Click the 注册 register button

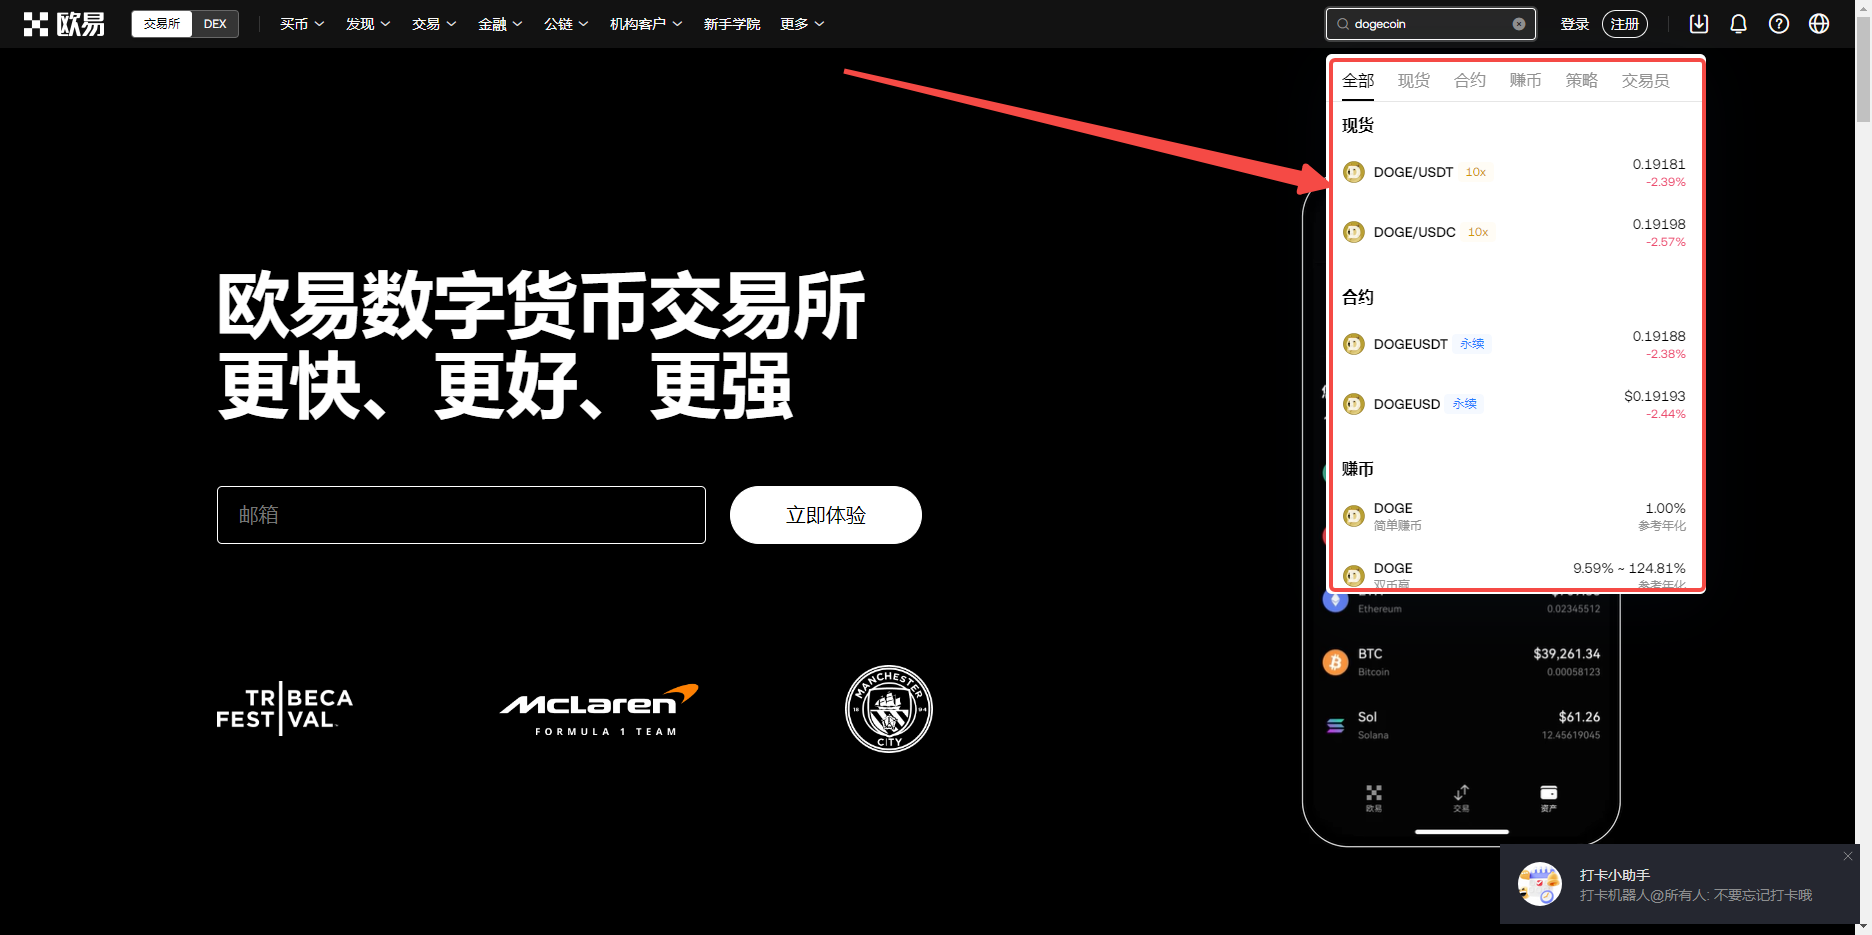point(1625,24)
